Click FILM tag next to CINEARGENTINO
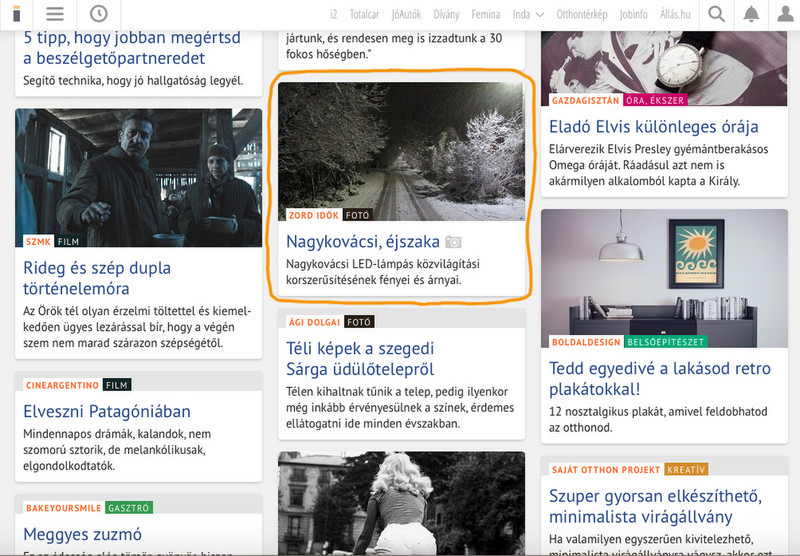800x556 pixels. click(117, 385)
